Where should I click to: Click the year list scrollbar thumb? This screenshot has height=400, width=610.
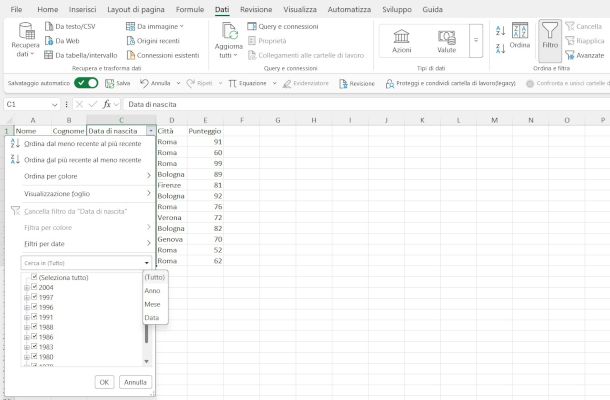coord(146,333)
